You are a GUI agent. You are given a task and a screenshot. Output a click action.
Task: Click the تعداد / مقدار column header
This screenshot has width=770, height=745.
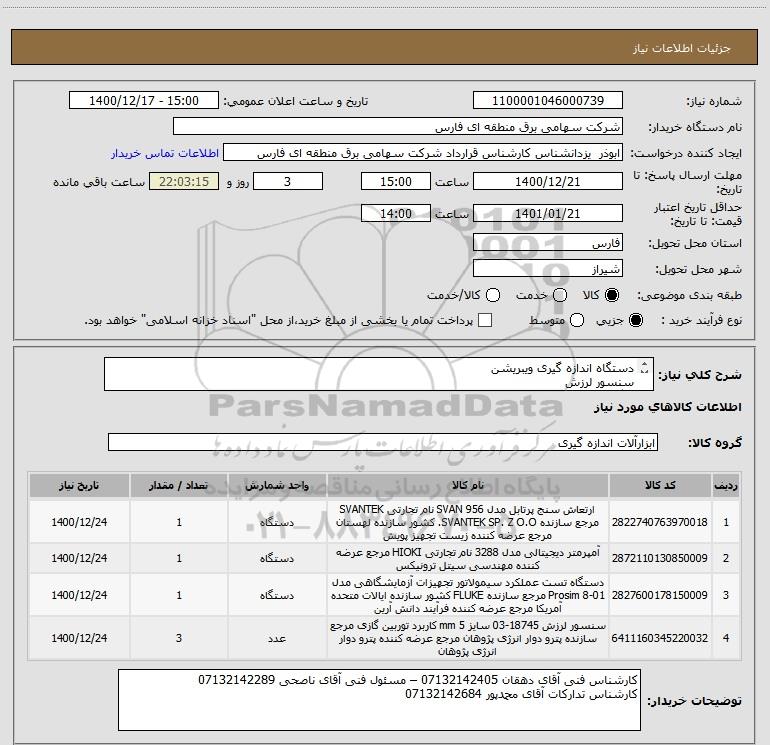pos(179,486)
